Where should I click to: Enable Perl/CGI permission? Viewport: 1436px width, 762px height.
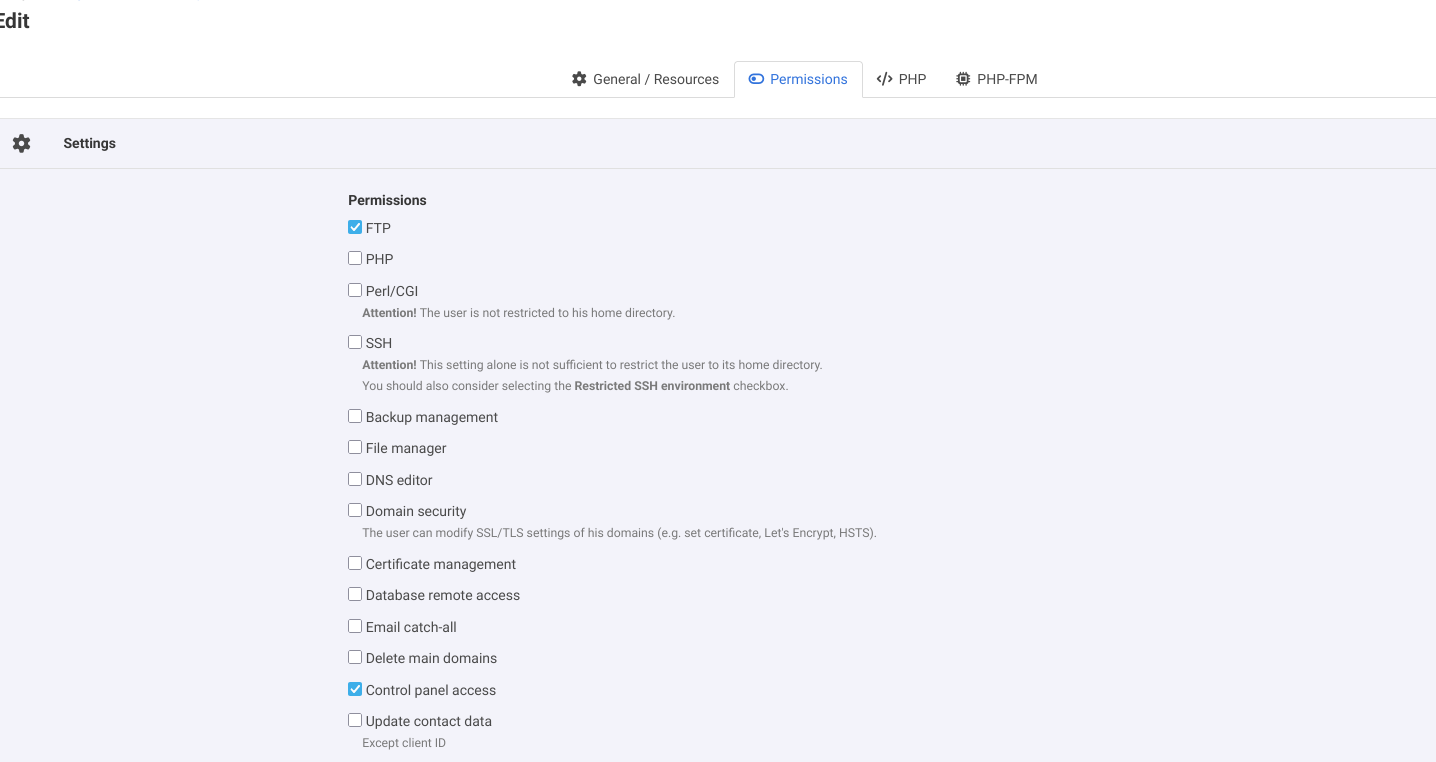(355, 290)
